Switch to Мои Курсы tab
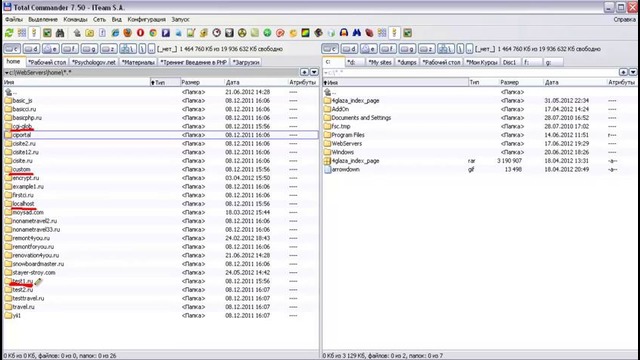This screenshot has width=640, height=360. (482, 62)
